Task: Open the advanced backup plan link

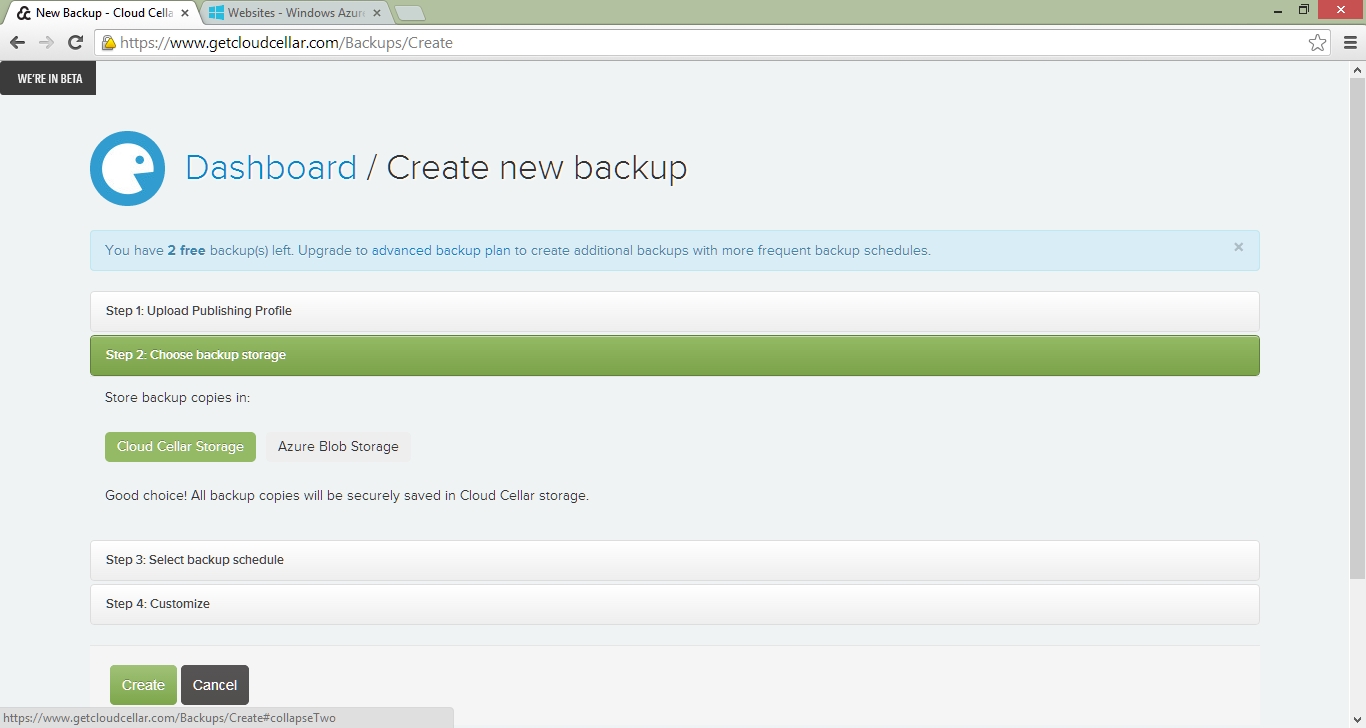Action: point(441,251)
